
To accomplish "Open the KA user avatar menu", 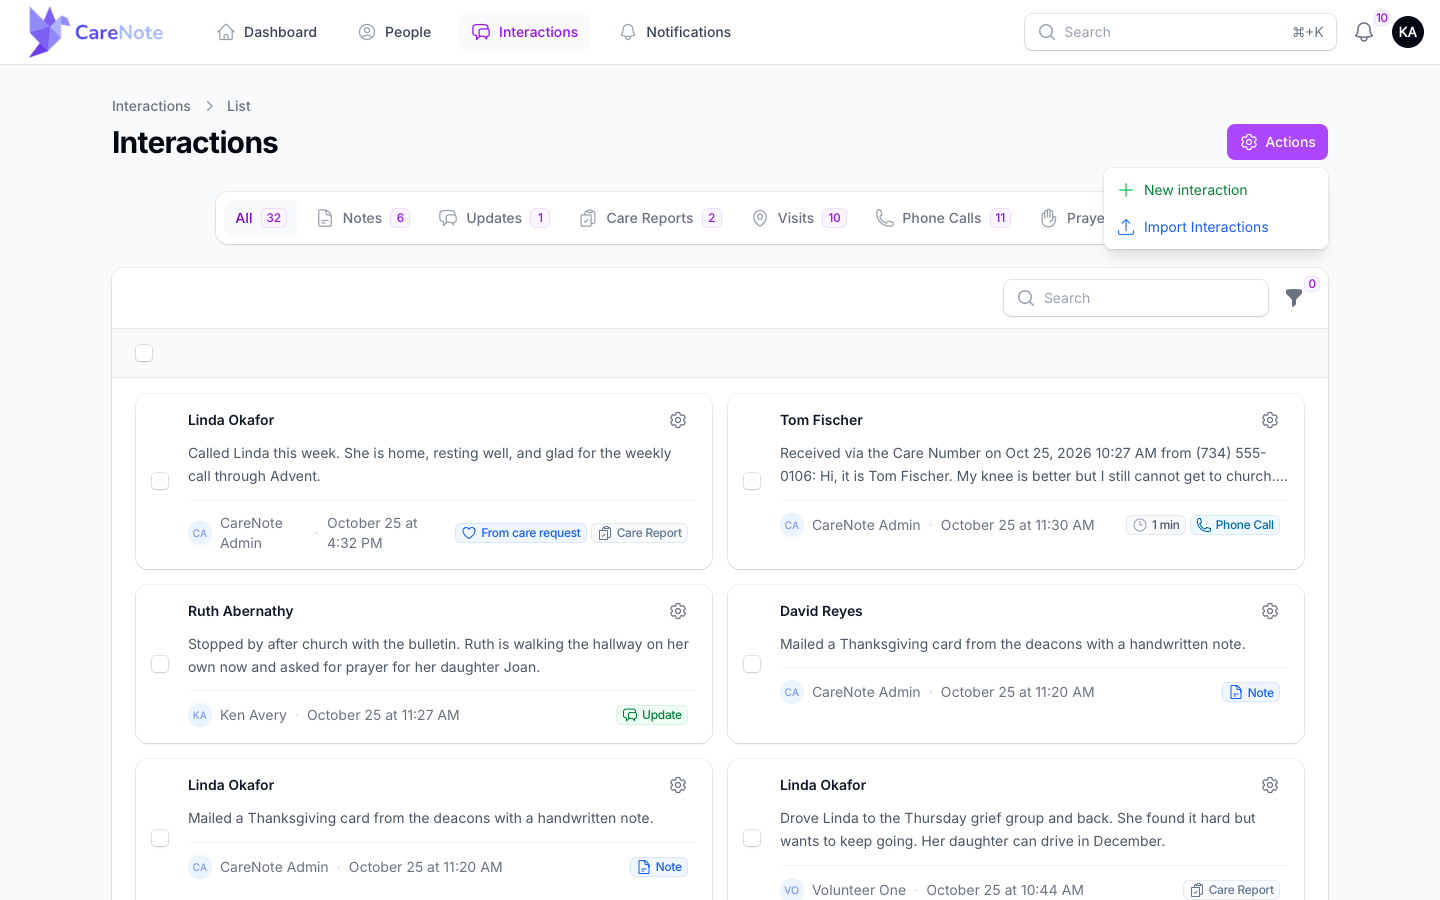I will [x=1408, y=32].
